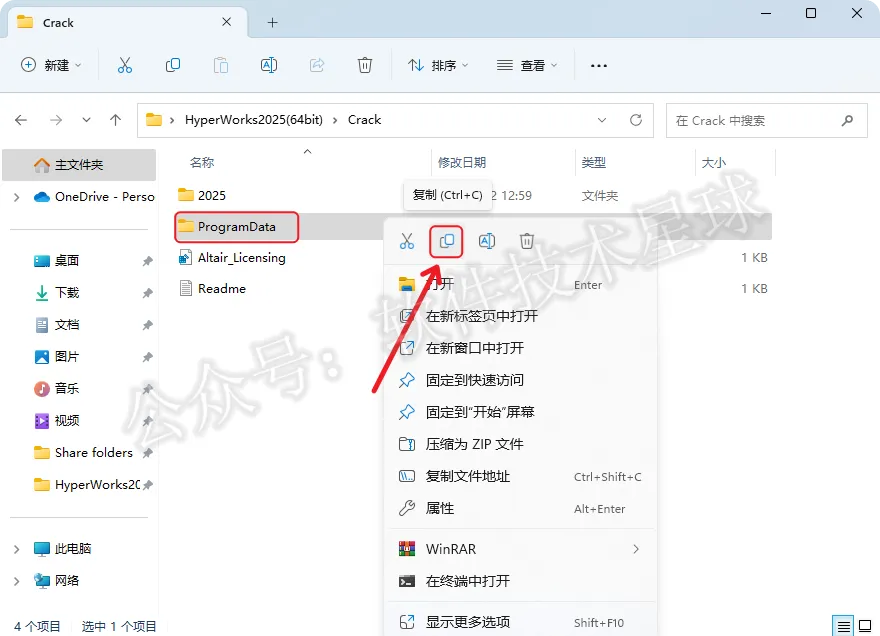Choose 属性 (Properties) from the context menu

pyautogui.click(x=521, y=508)
